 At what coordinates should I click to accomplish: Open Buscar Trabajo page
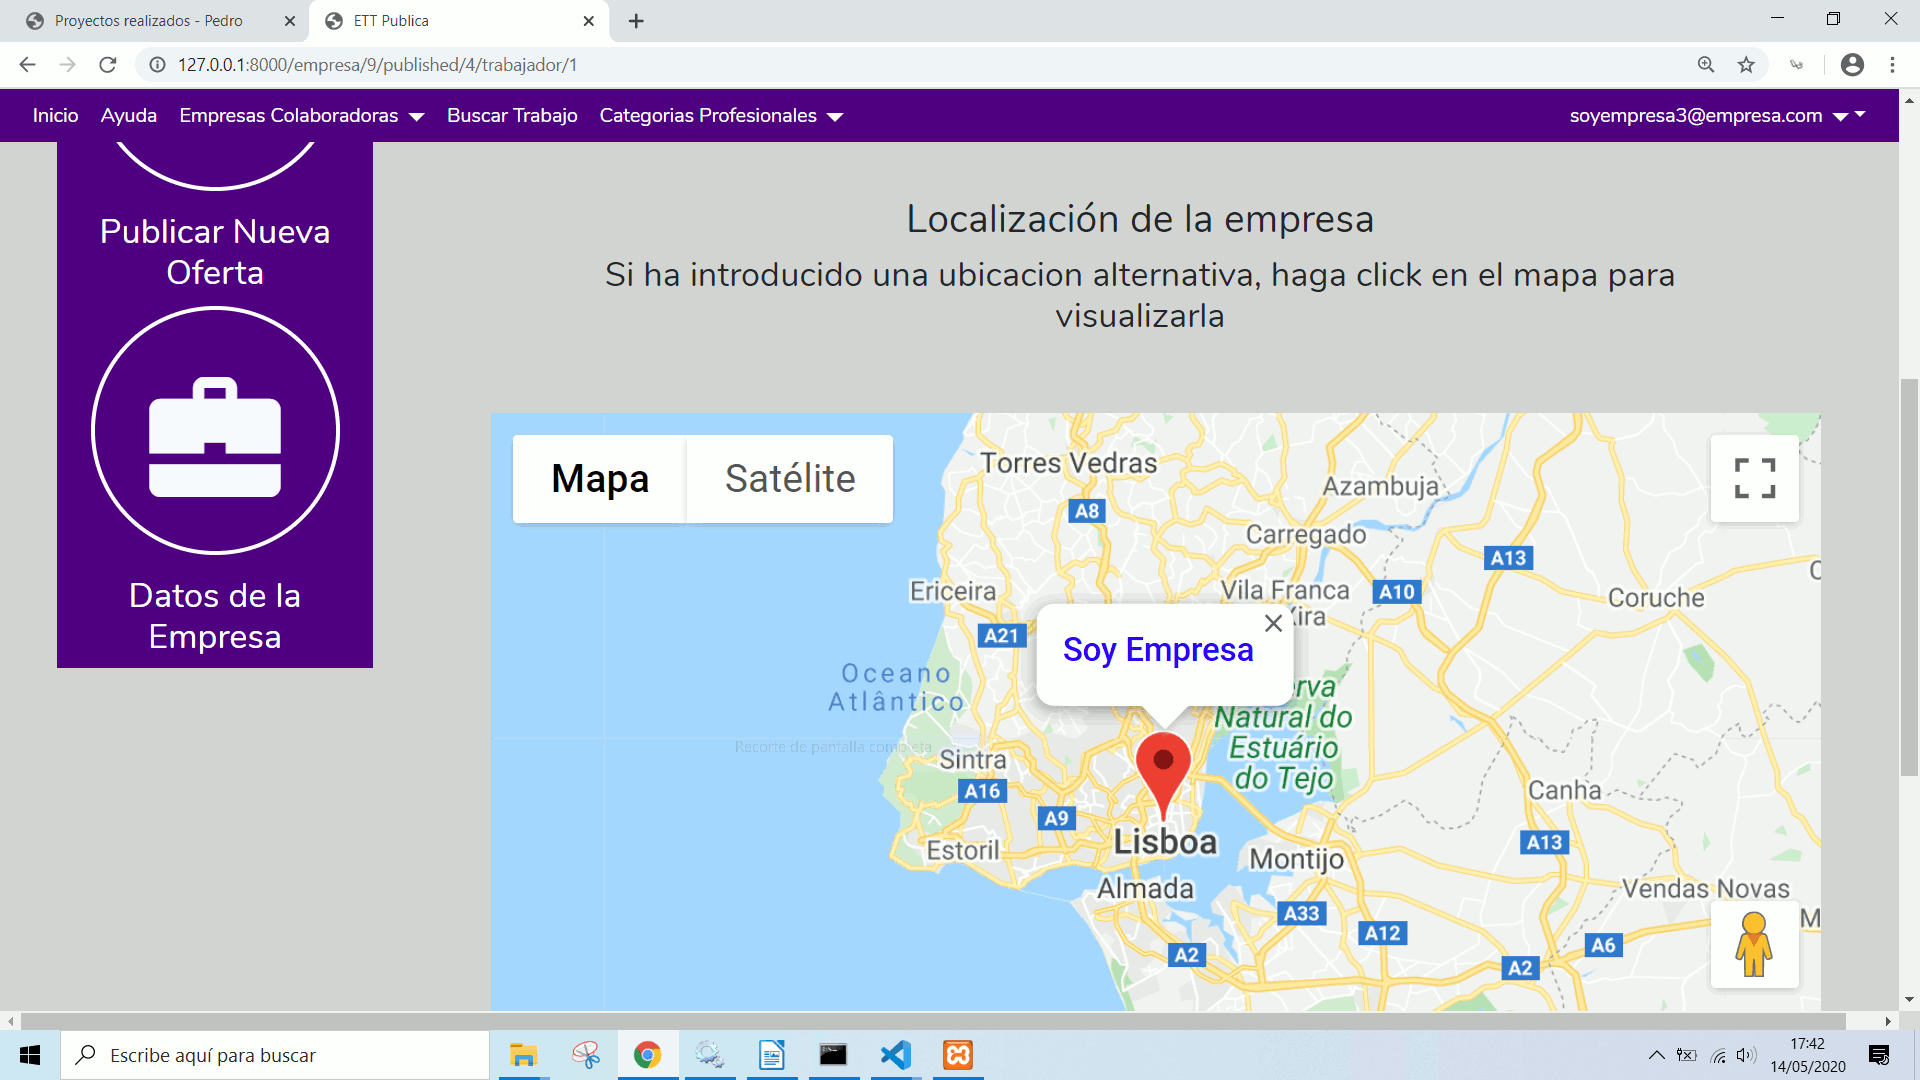click(512, 116)
